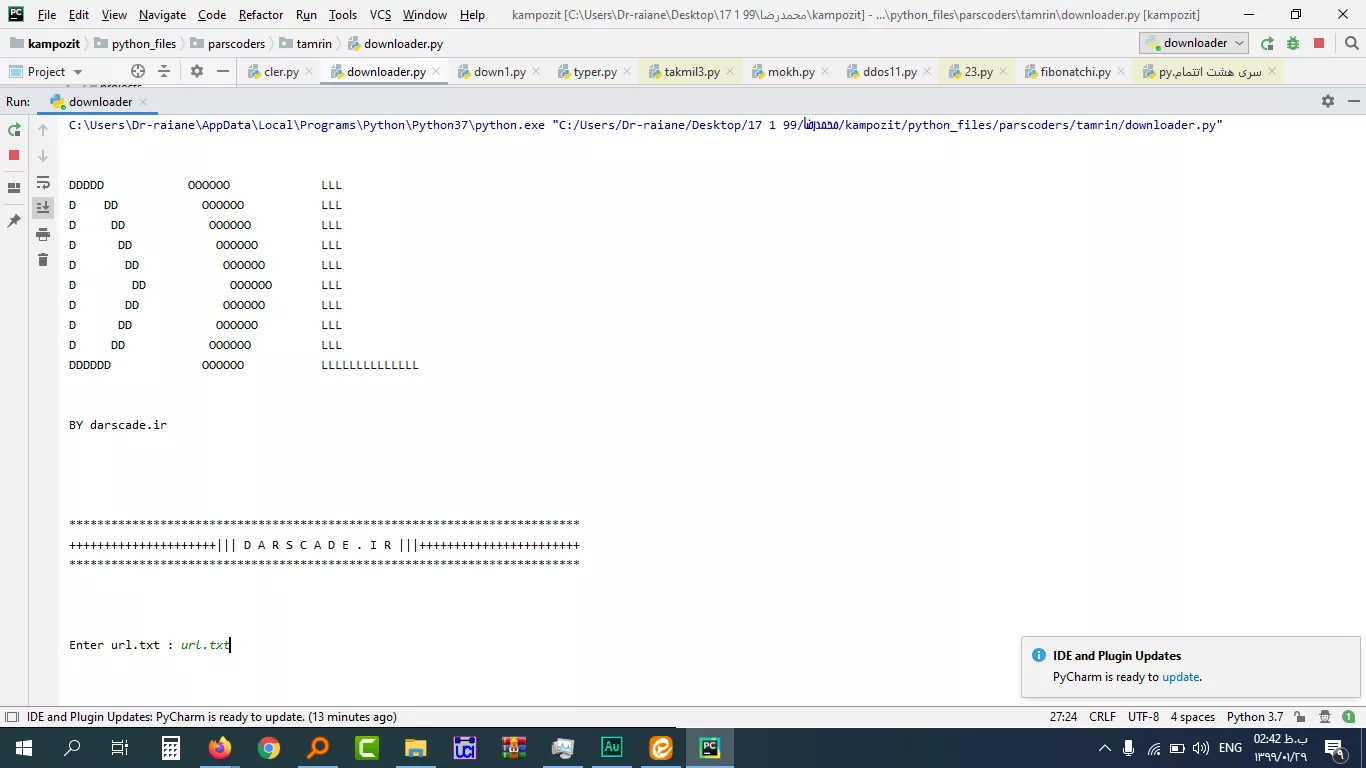Click the Print icon in Run console

[x=43, y=234]
